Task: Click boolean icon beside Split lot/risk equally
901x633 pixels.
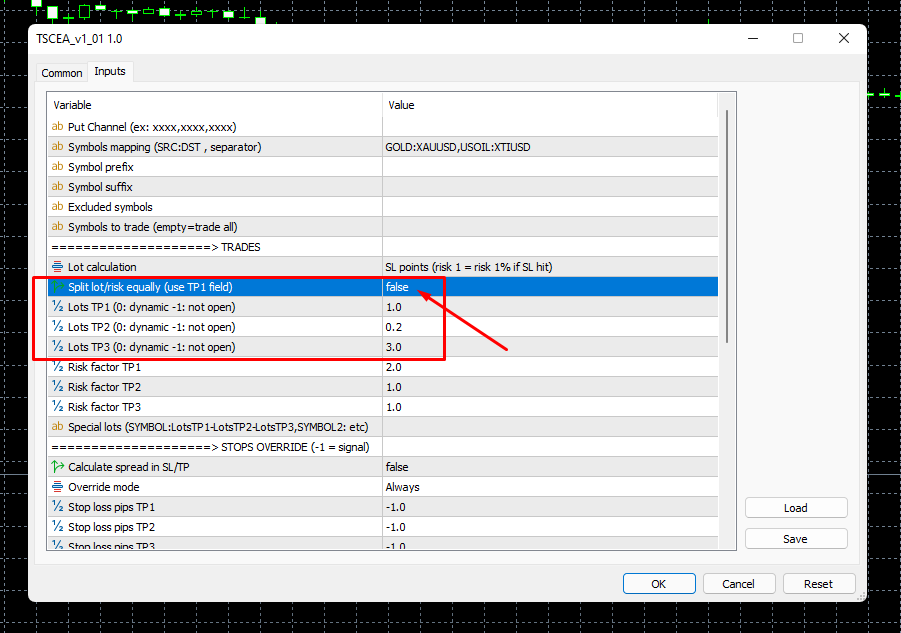Action: point(57,287)
